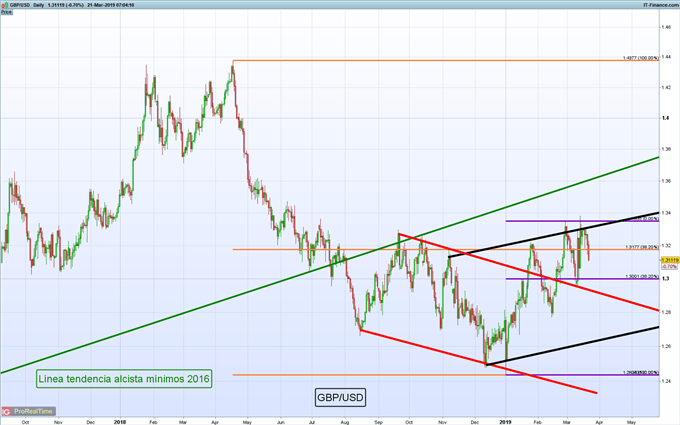Click the 2018 year marker on date axis
Viewport: 680px width, 425px height.
pyautogui.click(x=120, y=422)
